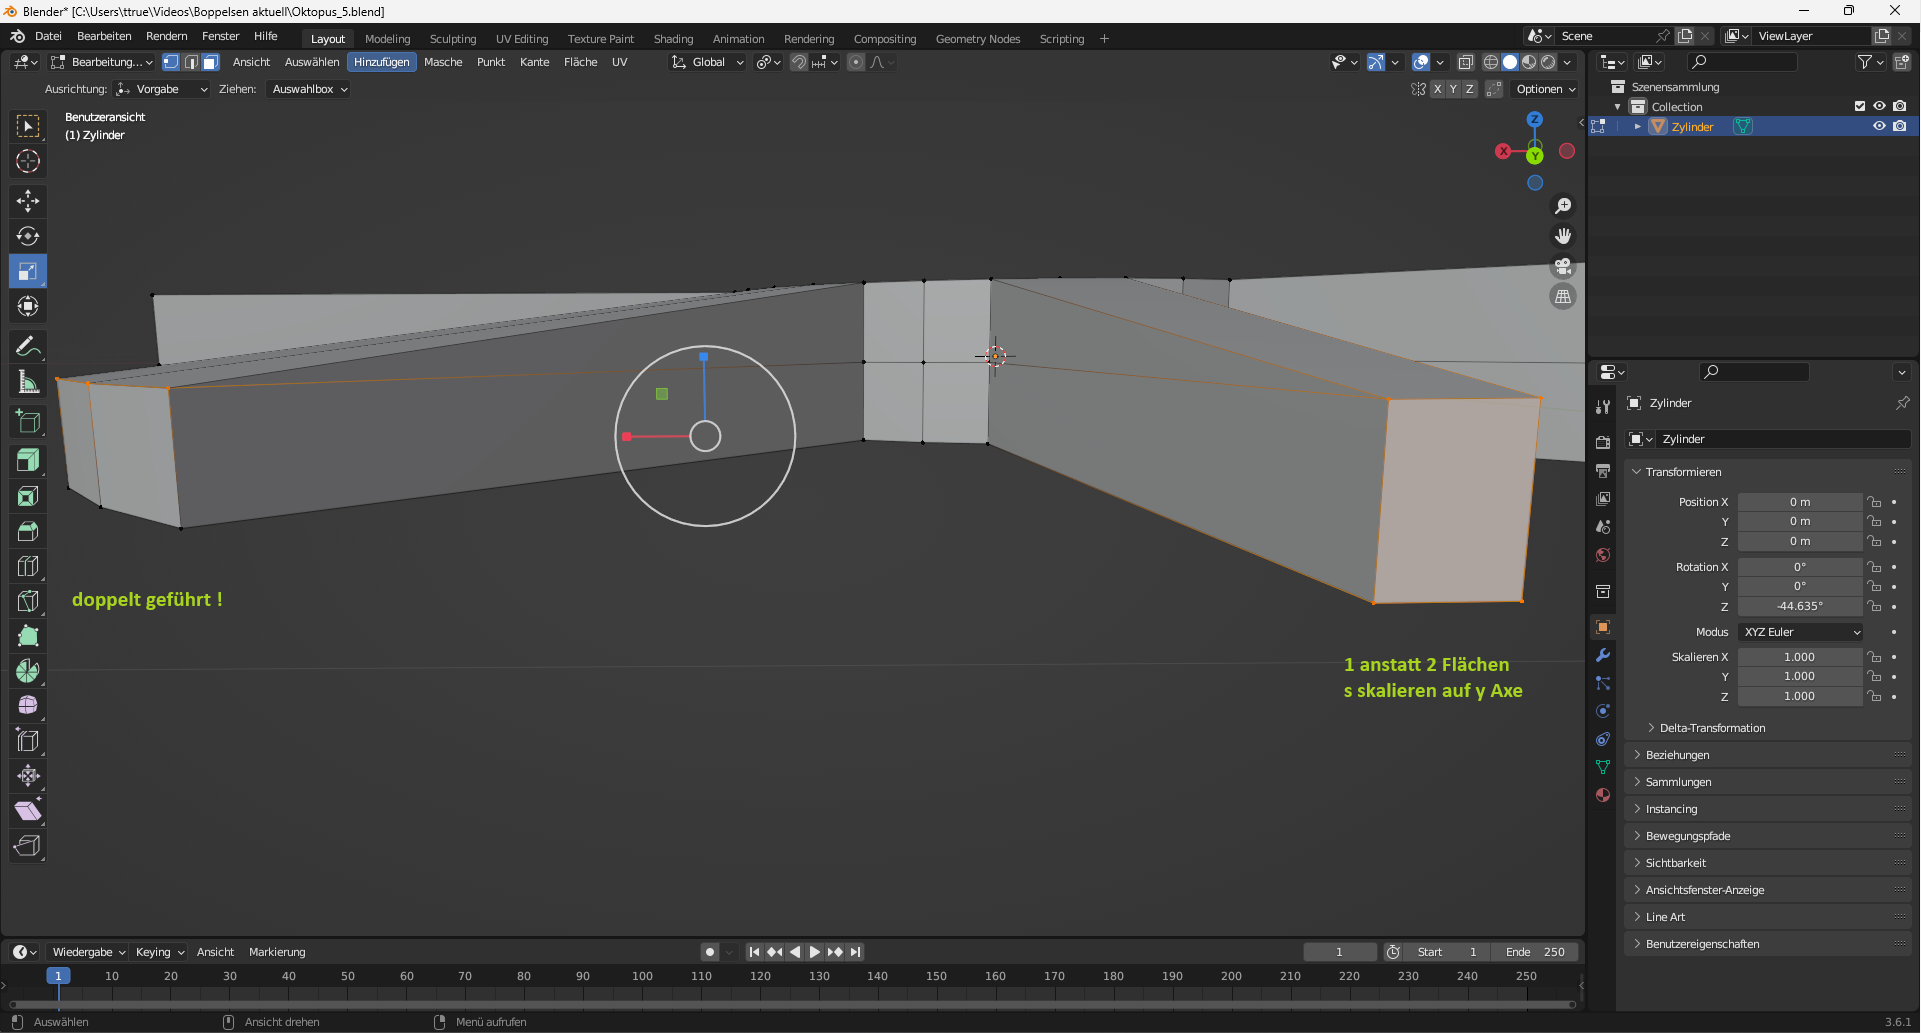1921x1033 pixels.
Task: Play the timeline animation
Action: (815, 952)
